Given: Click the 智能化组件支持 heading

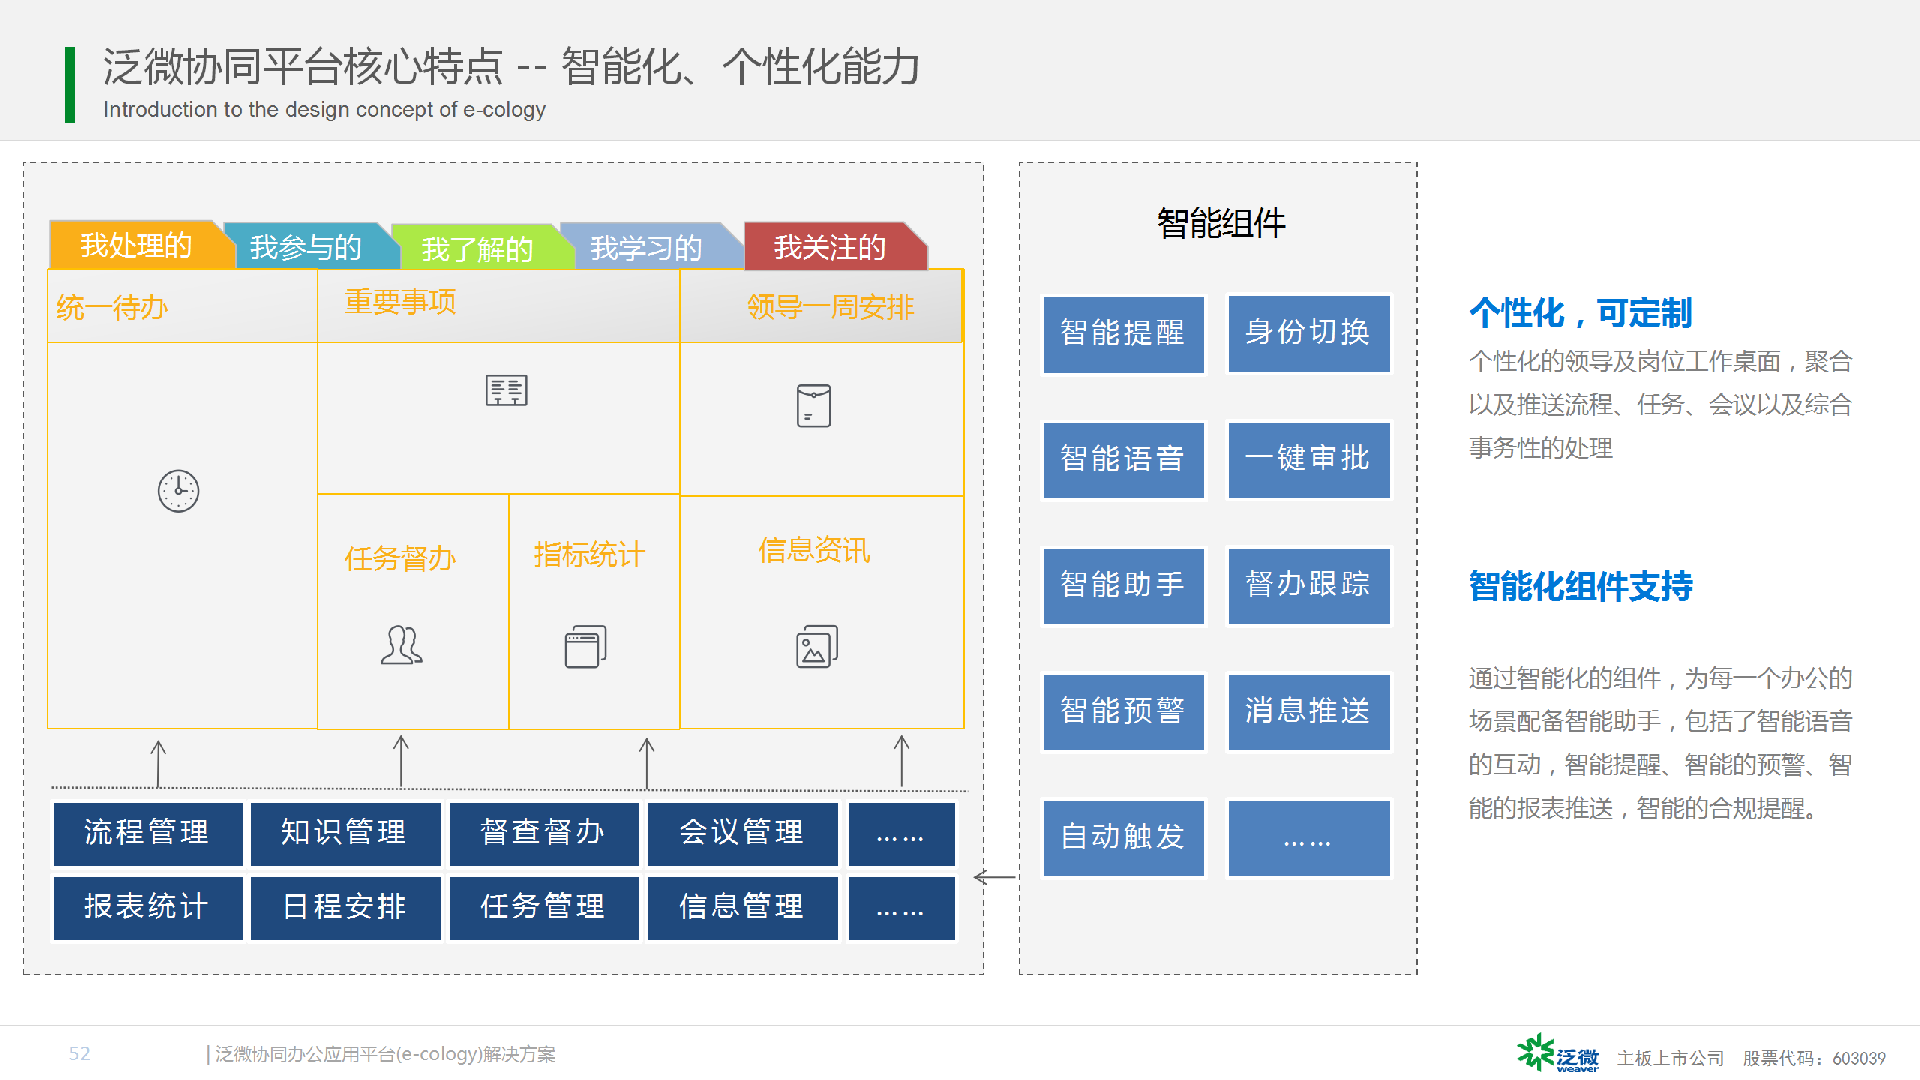Looking at the screenshot, I should [1580, 586].
